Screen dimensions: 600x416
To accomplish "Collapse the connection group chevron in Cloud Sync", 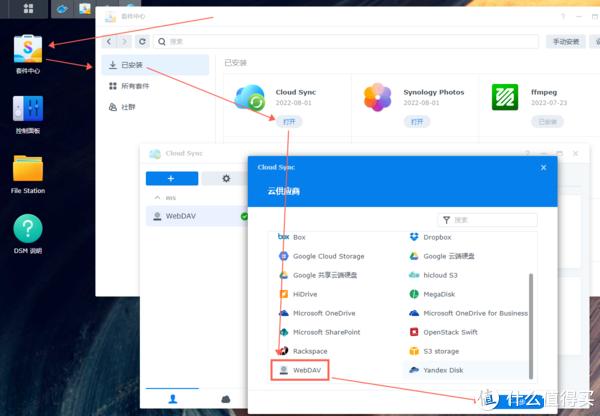I will [157, 197].
